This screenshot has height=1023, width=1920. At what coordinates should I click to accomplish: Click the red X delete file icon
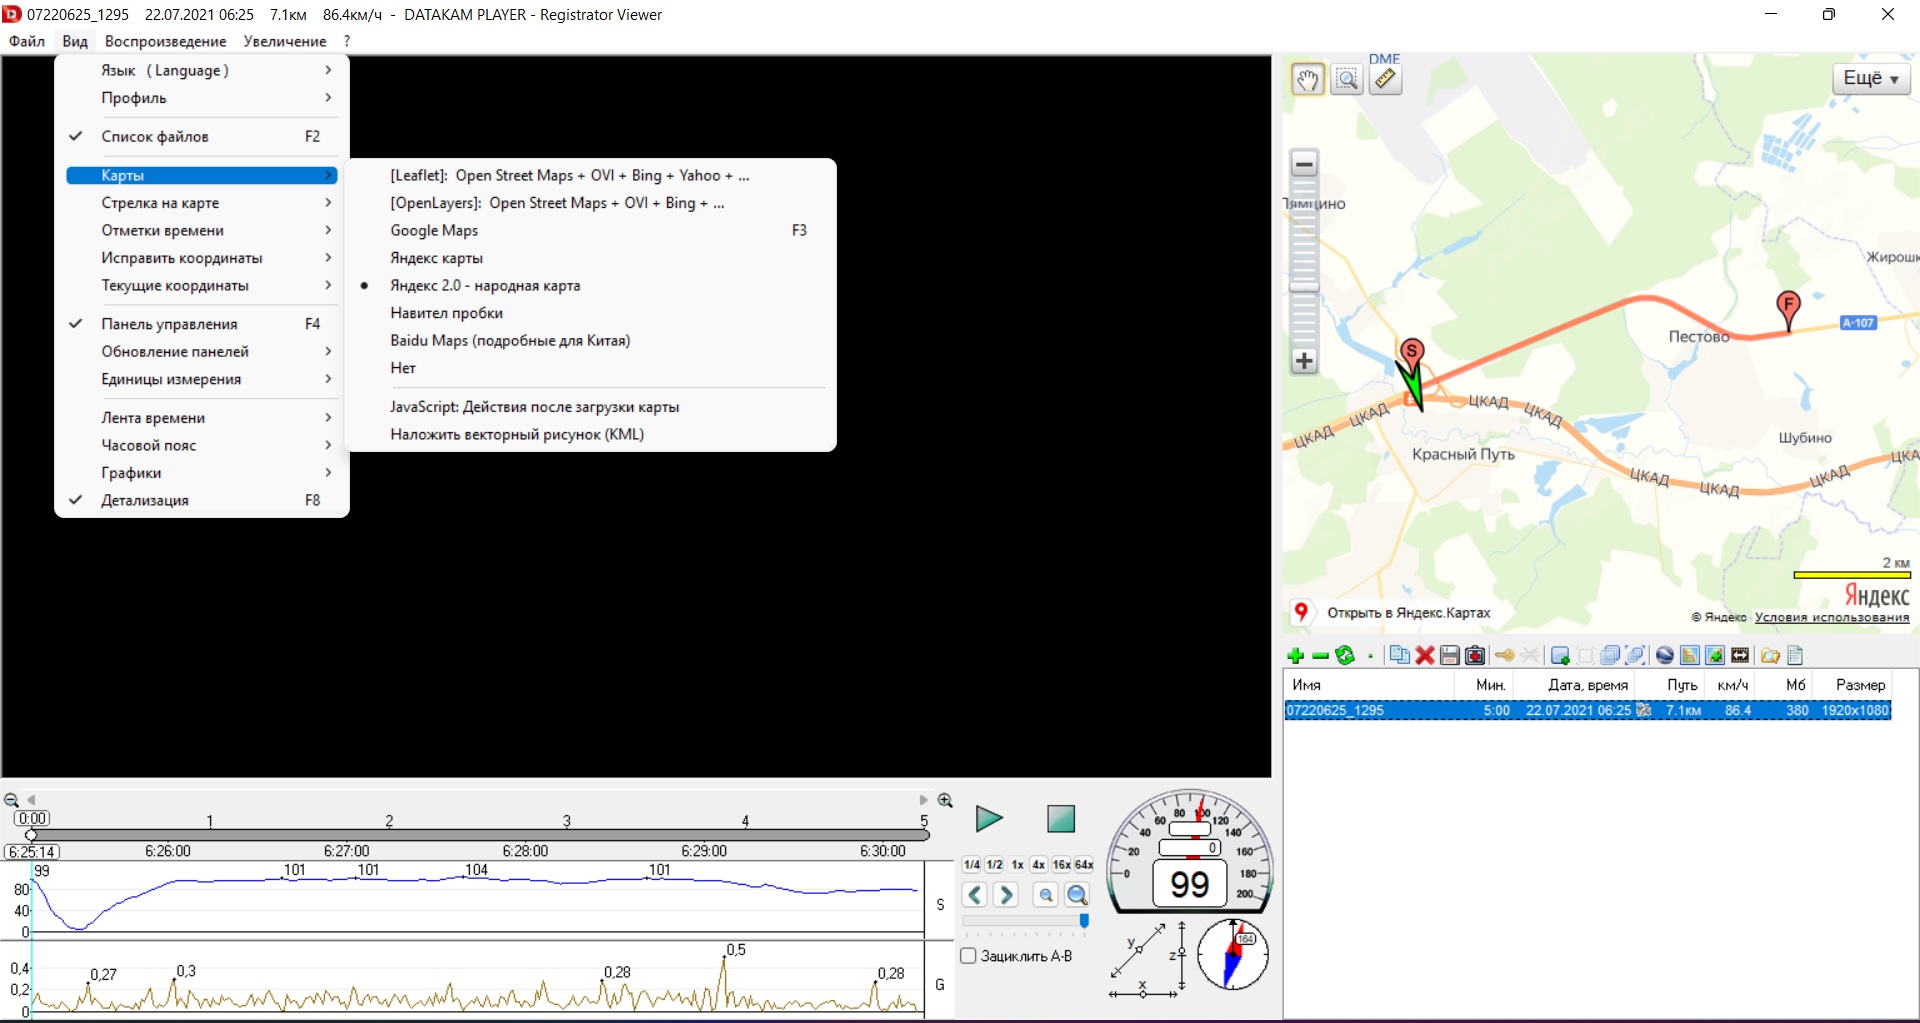pyautogui.click(x=1425, y=656)
